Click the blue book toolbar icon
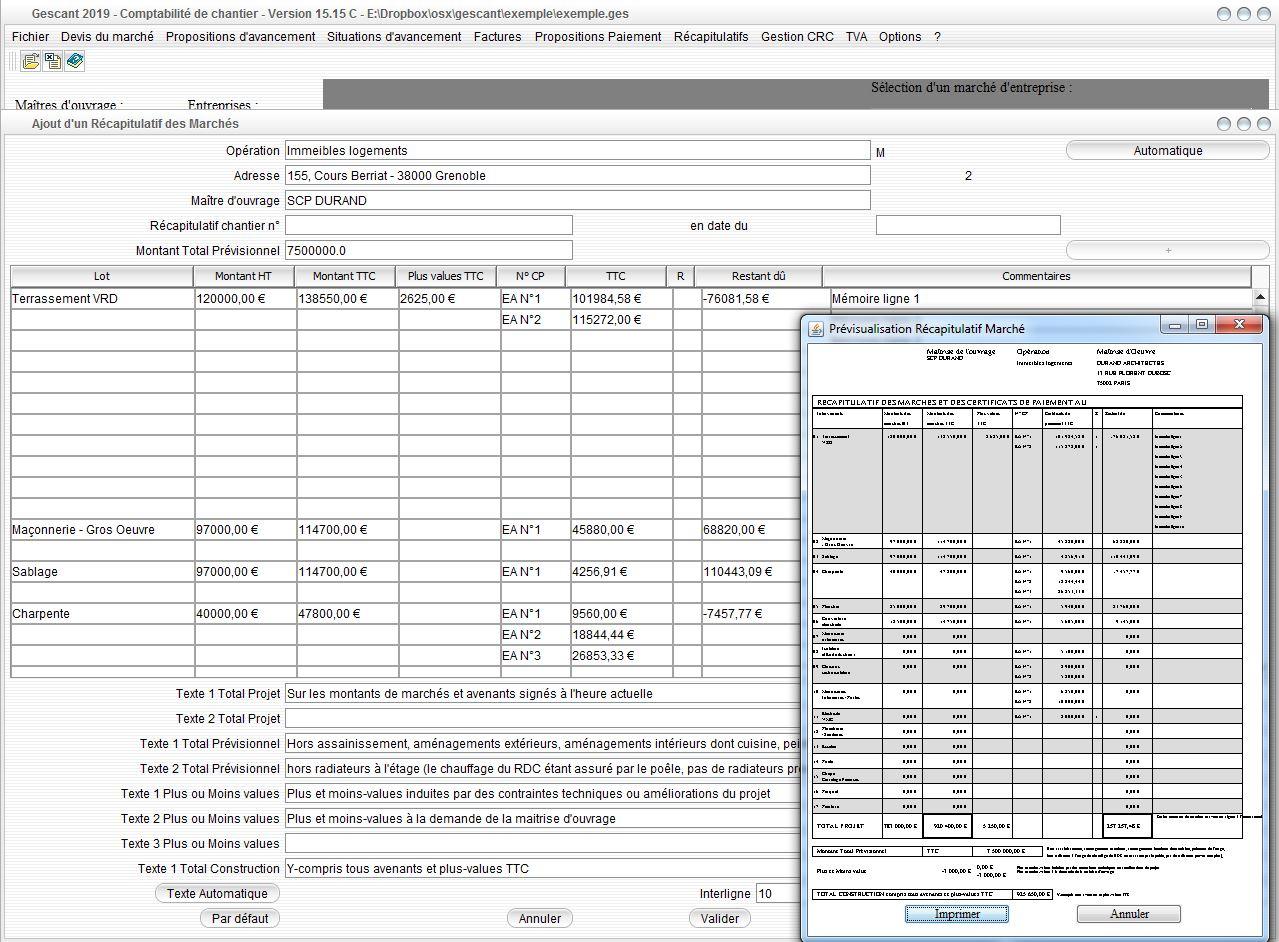Viewport: 1279px width, 942px height. (75, 61)
